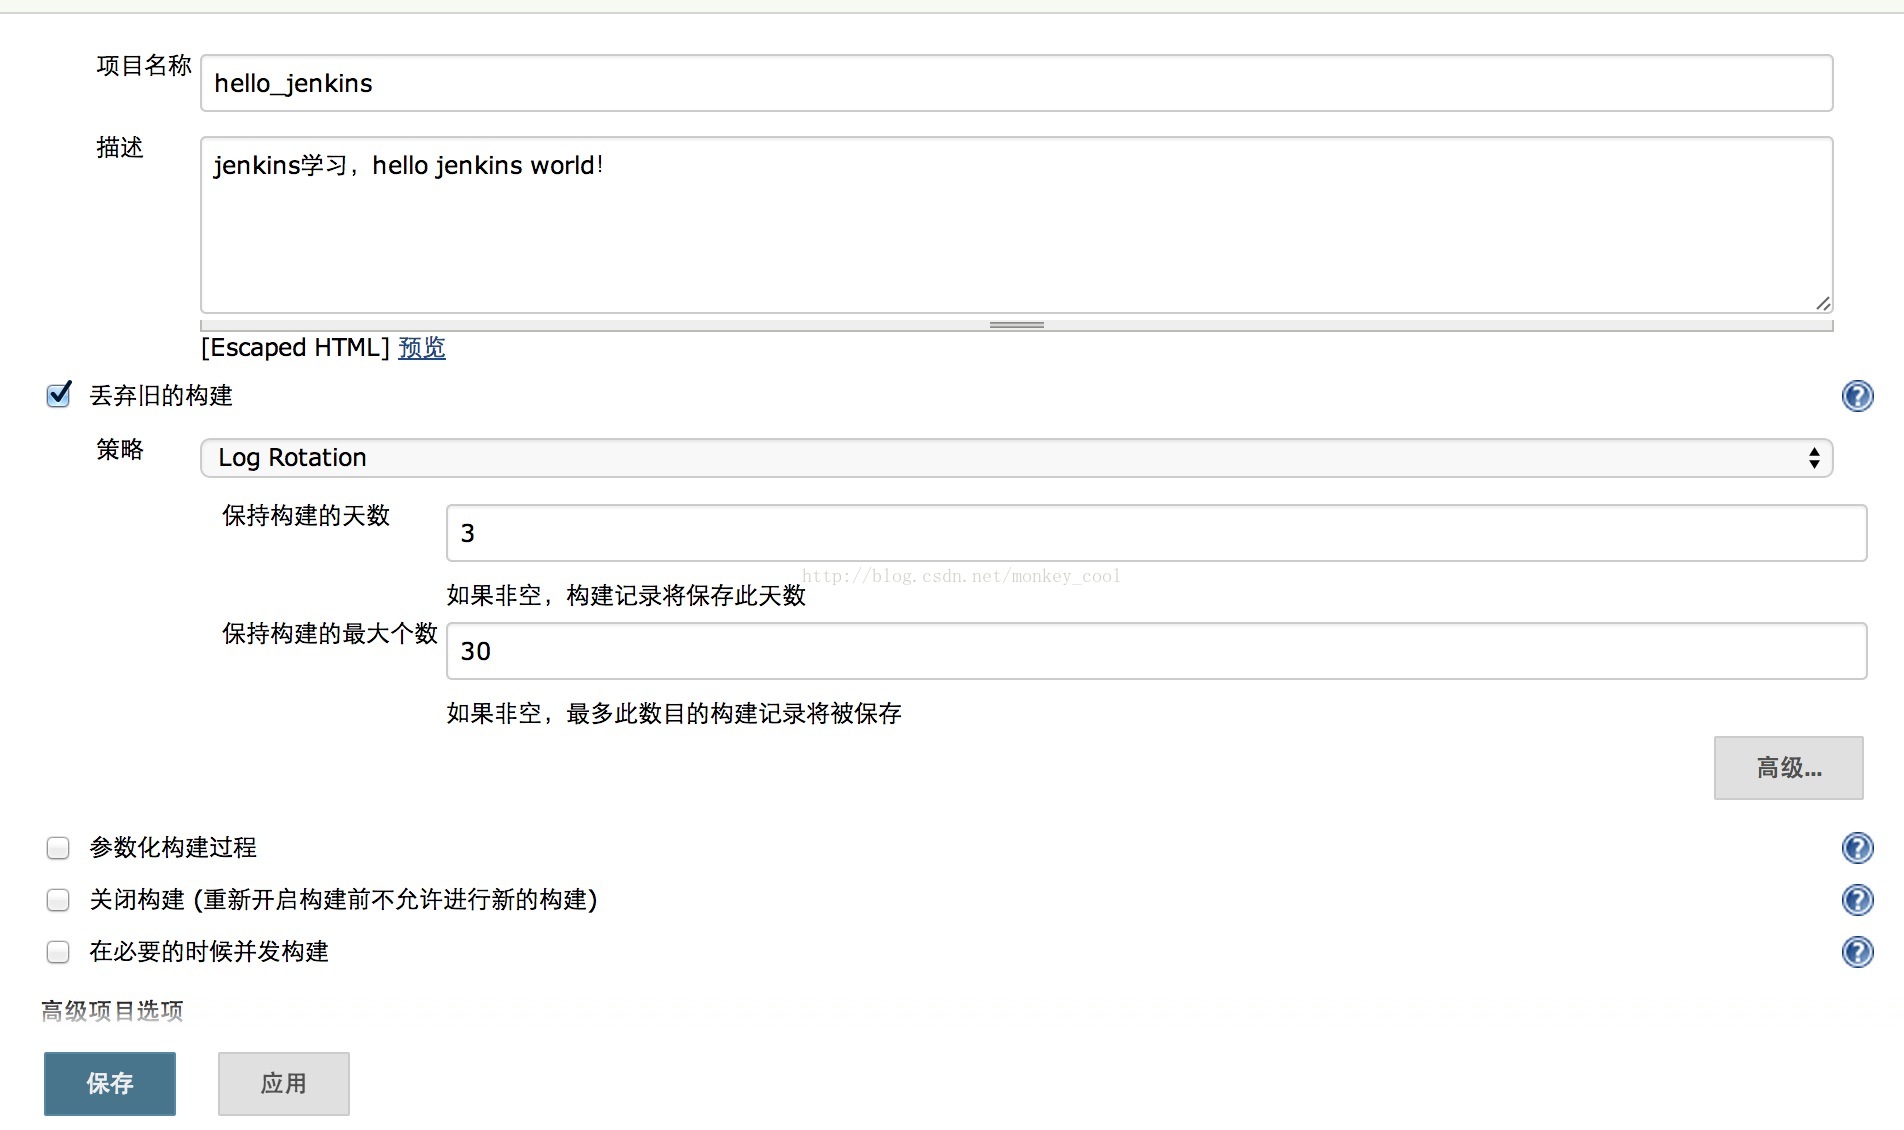The height and width of the screenshot is (1130, 1904).
Task: Uncheck the 丢弃旧的构建 checkbox
Action: [59, 395]
